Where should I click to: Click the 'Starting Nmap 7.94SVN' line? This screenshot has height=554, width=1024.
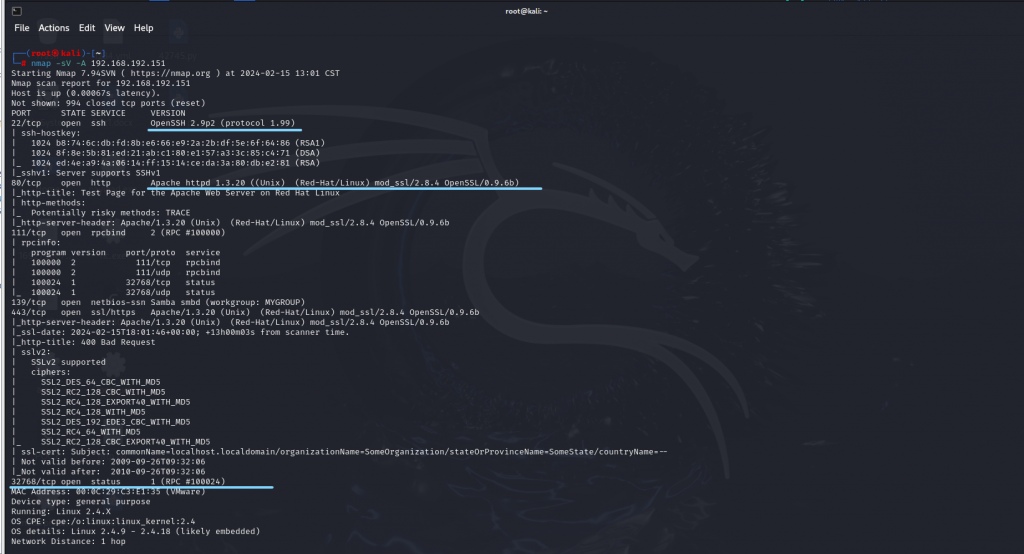pyautogui.click(x=175, y=73)
